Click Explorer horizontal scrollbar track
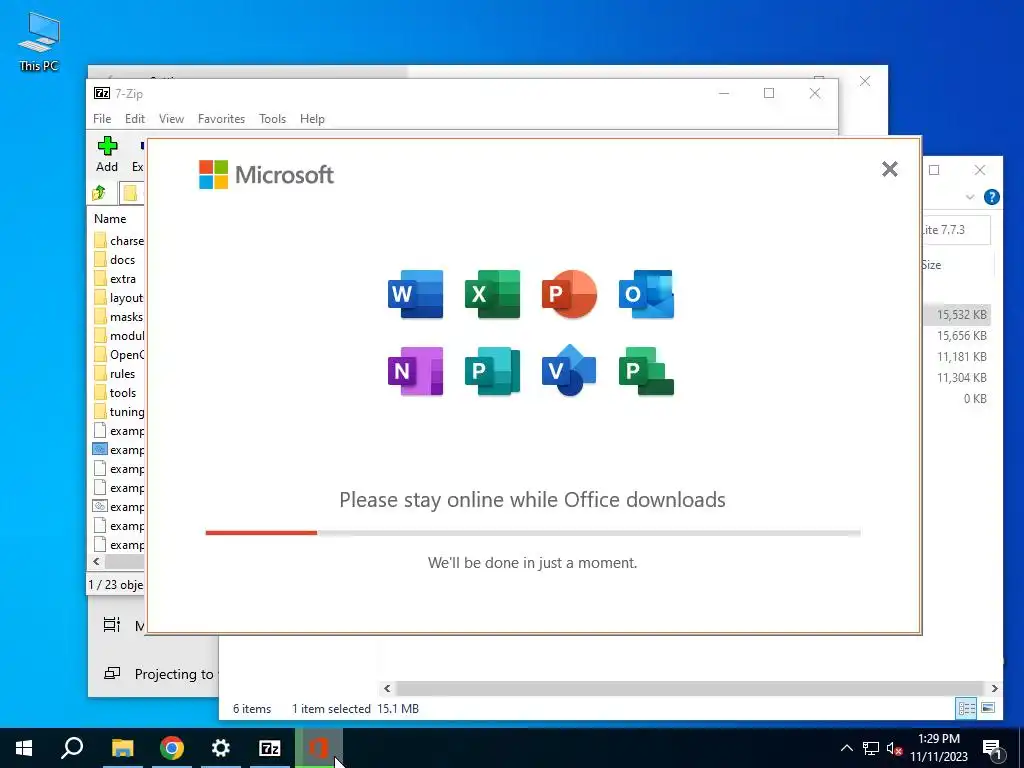Viewport: 1024px width, 768px height. click(690, 688)
